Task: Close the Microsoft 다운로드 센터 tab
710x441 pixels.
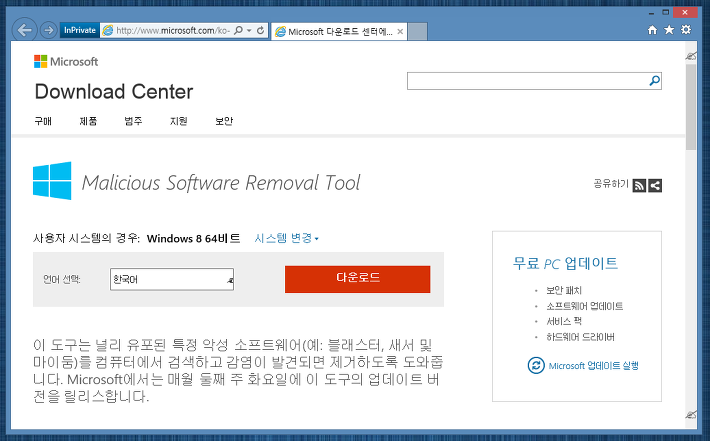Action: tap(400, 32)
